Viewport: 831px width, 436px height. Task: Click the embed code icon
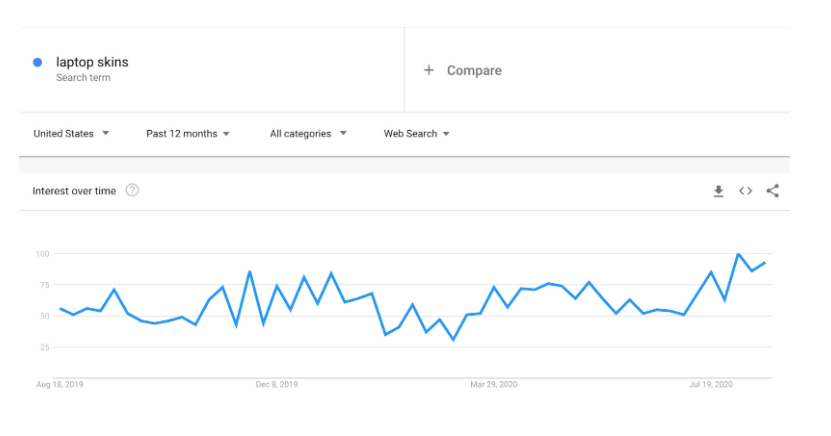(x=745, y=191)
